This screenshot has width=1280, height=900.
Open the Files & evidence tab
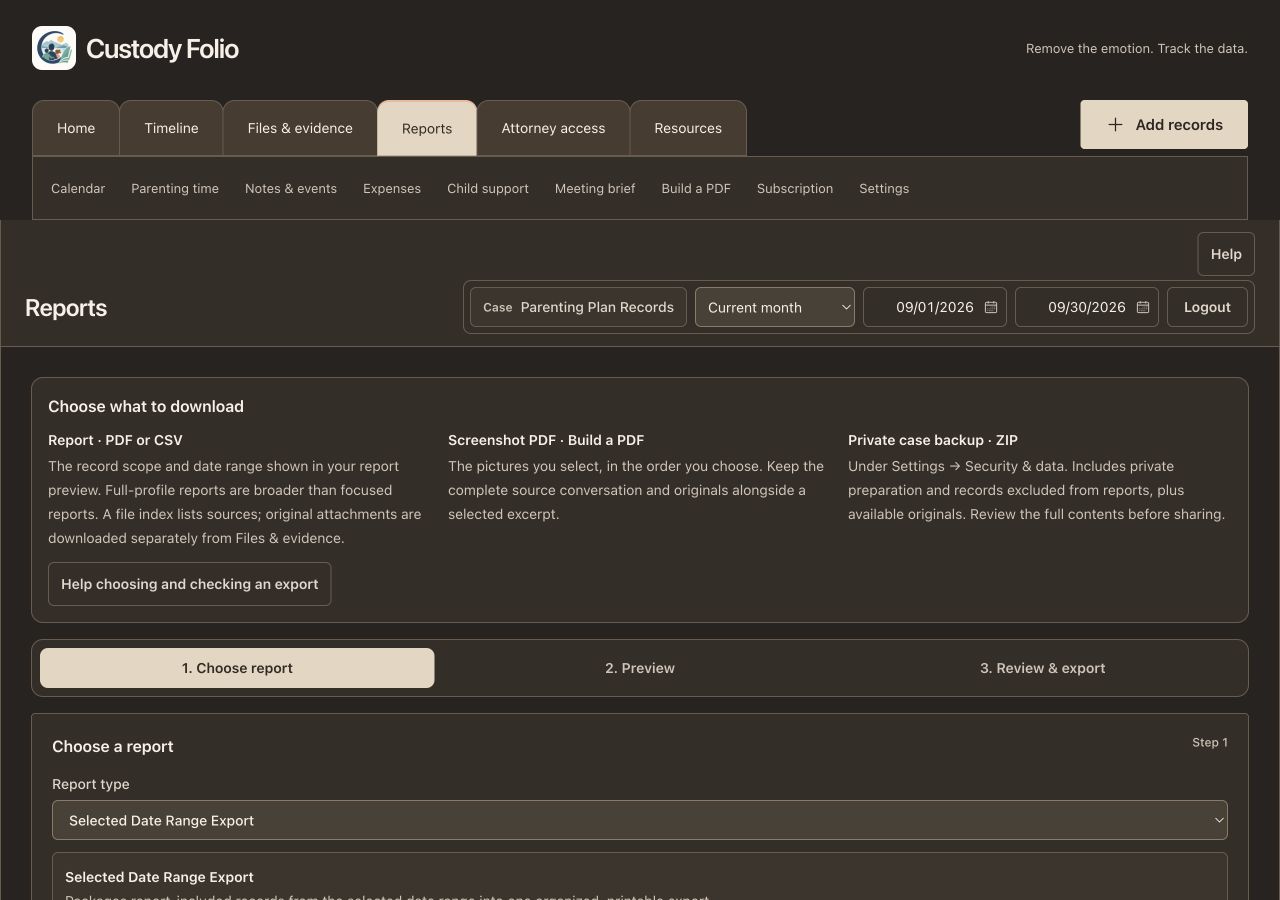click(300, 128)
